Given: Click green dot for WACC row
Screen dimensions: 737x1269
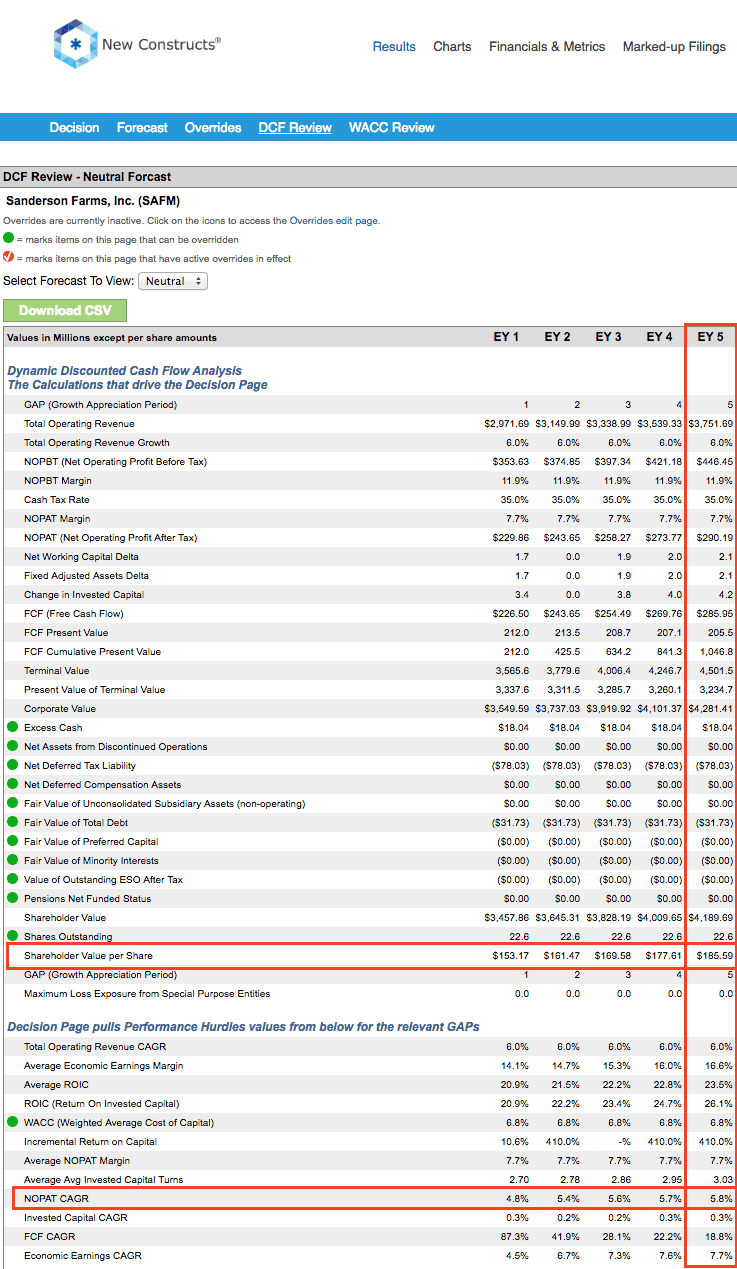Looking at the screenshot, I should pyautogui.click(x=13, y=1122).
